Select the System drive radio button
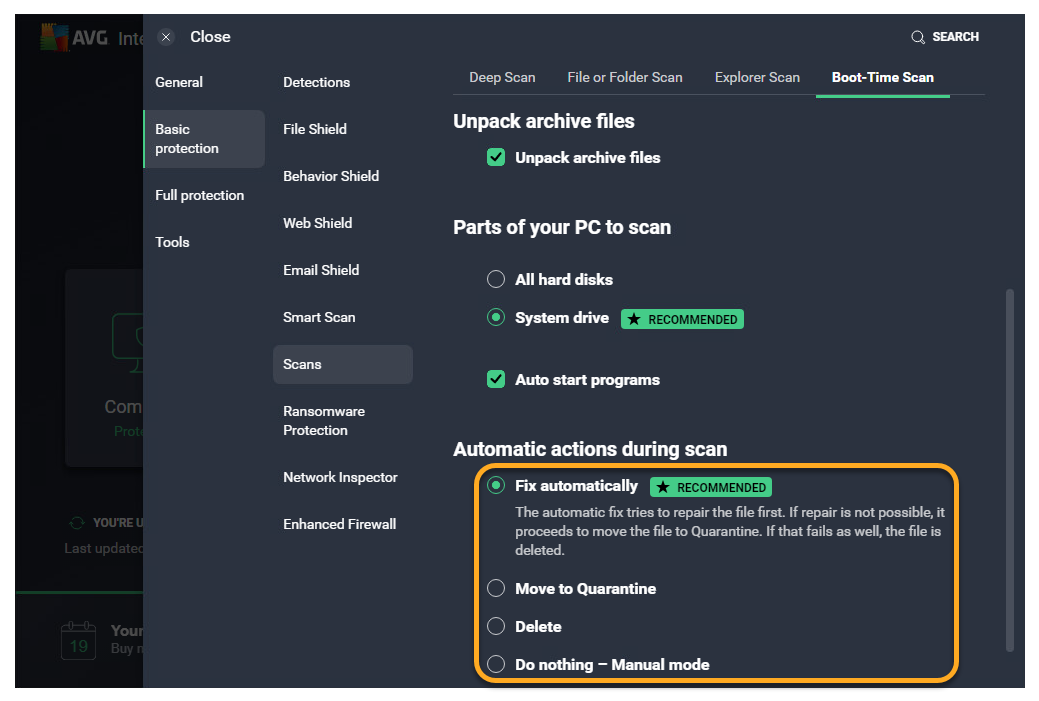Screen dimensions: 1039x701 tap(496, 318)
